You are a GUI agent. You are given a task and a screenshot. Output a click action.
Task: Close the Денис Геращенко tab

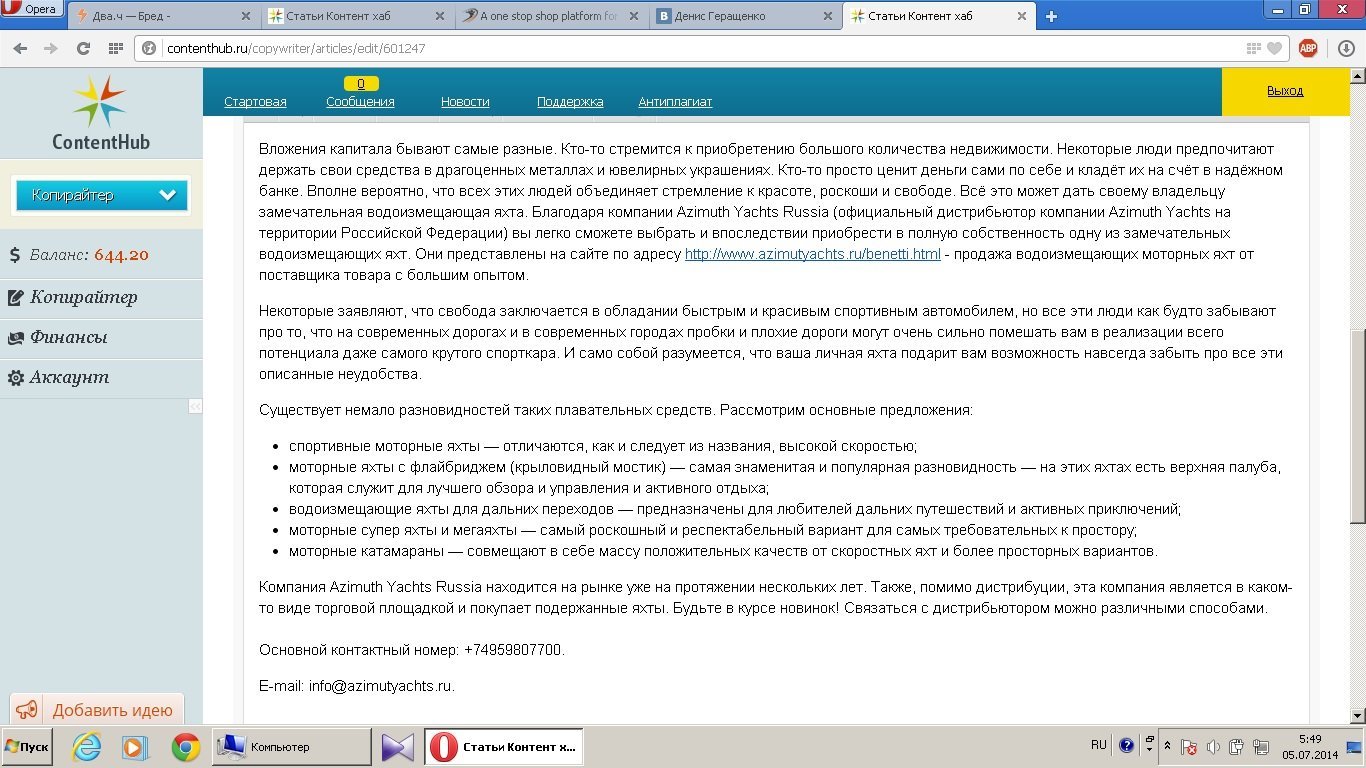tap(827, 16)
